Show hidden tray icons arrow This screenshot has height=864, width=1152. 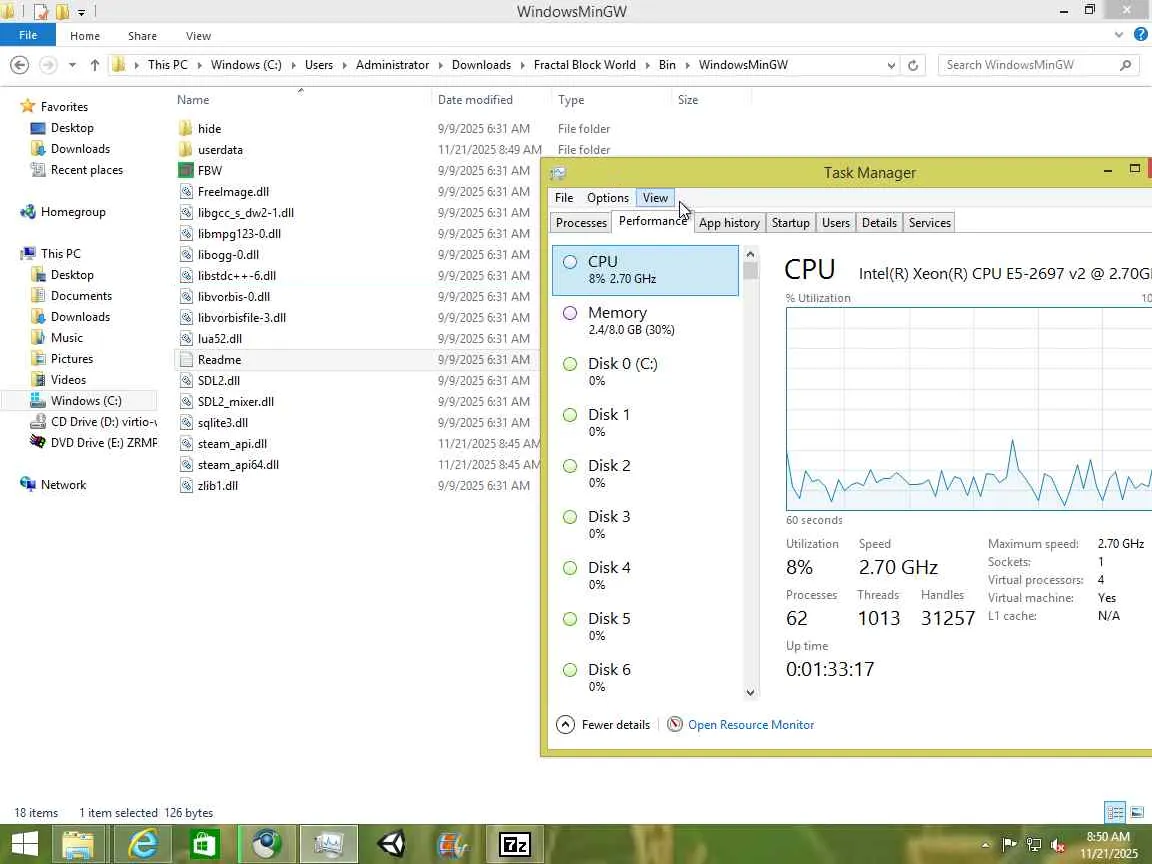(x=985, y=845)
